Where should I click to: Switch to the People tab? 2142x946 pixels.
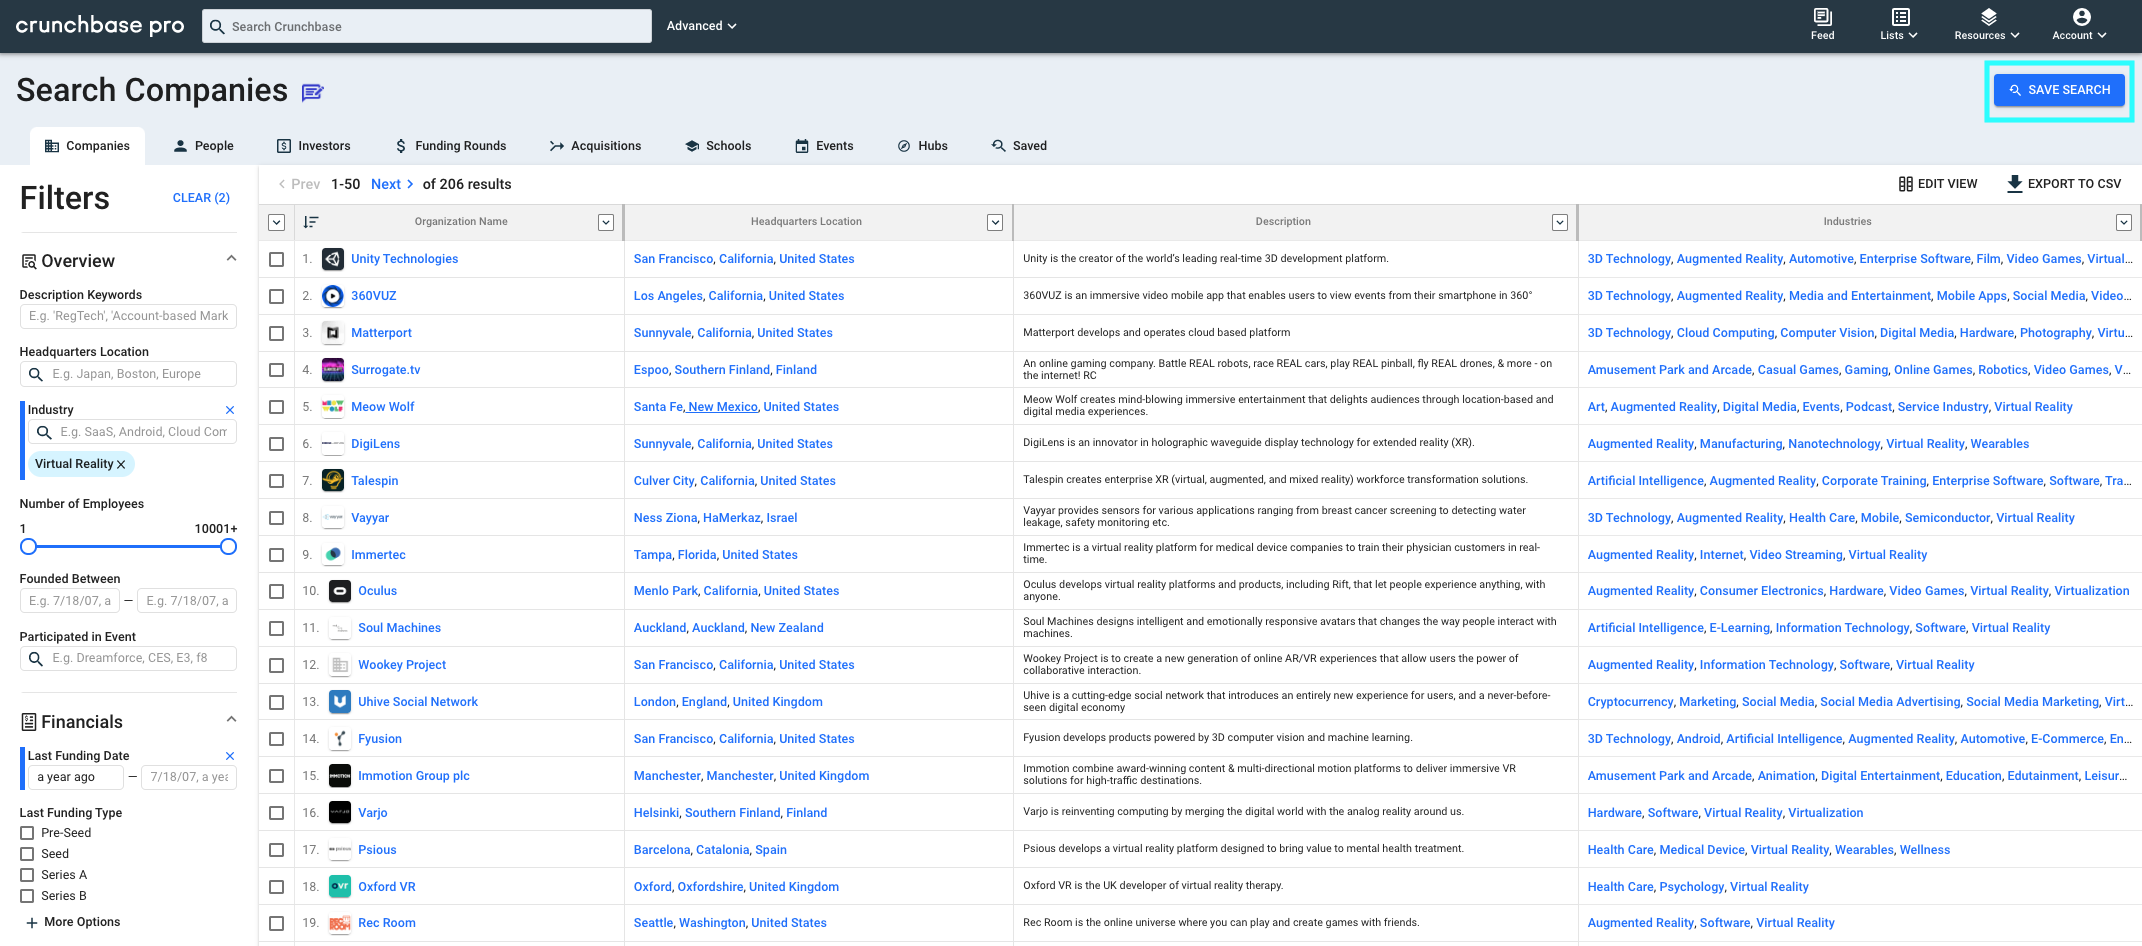coord(203,146)
